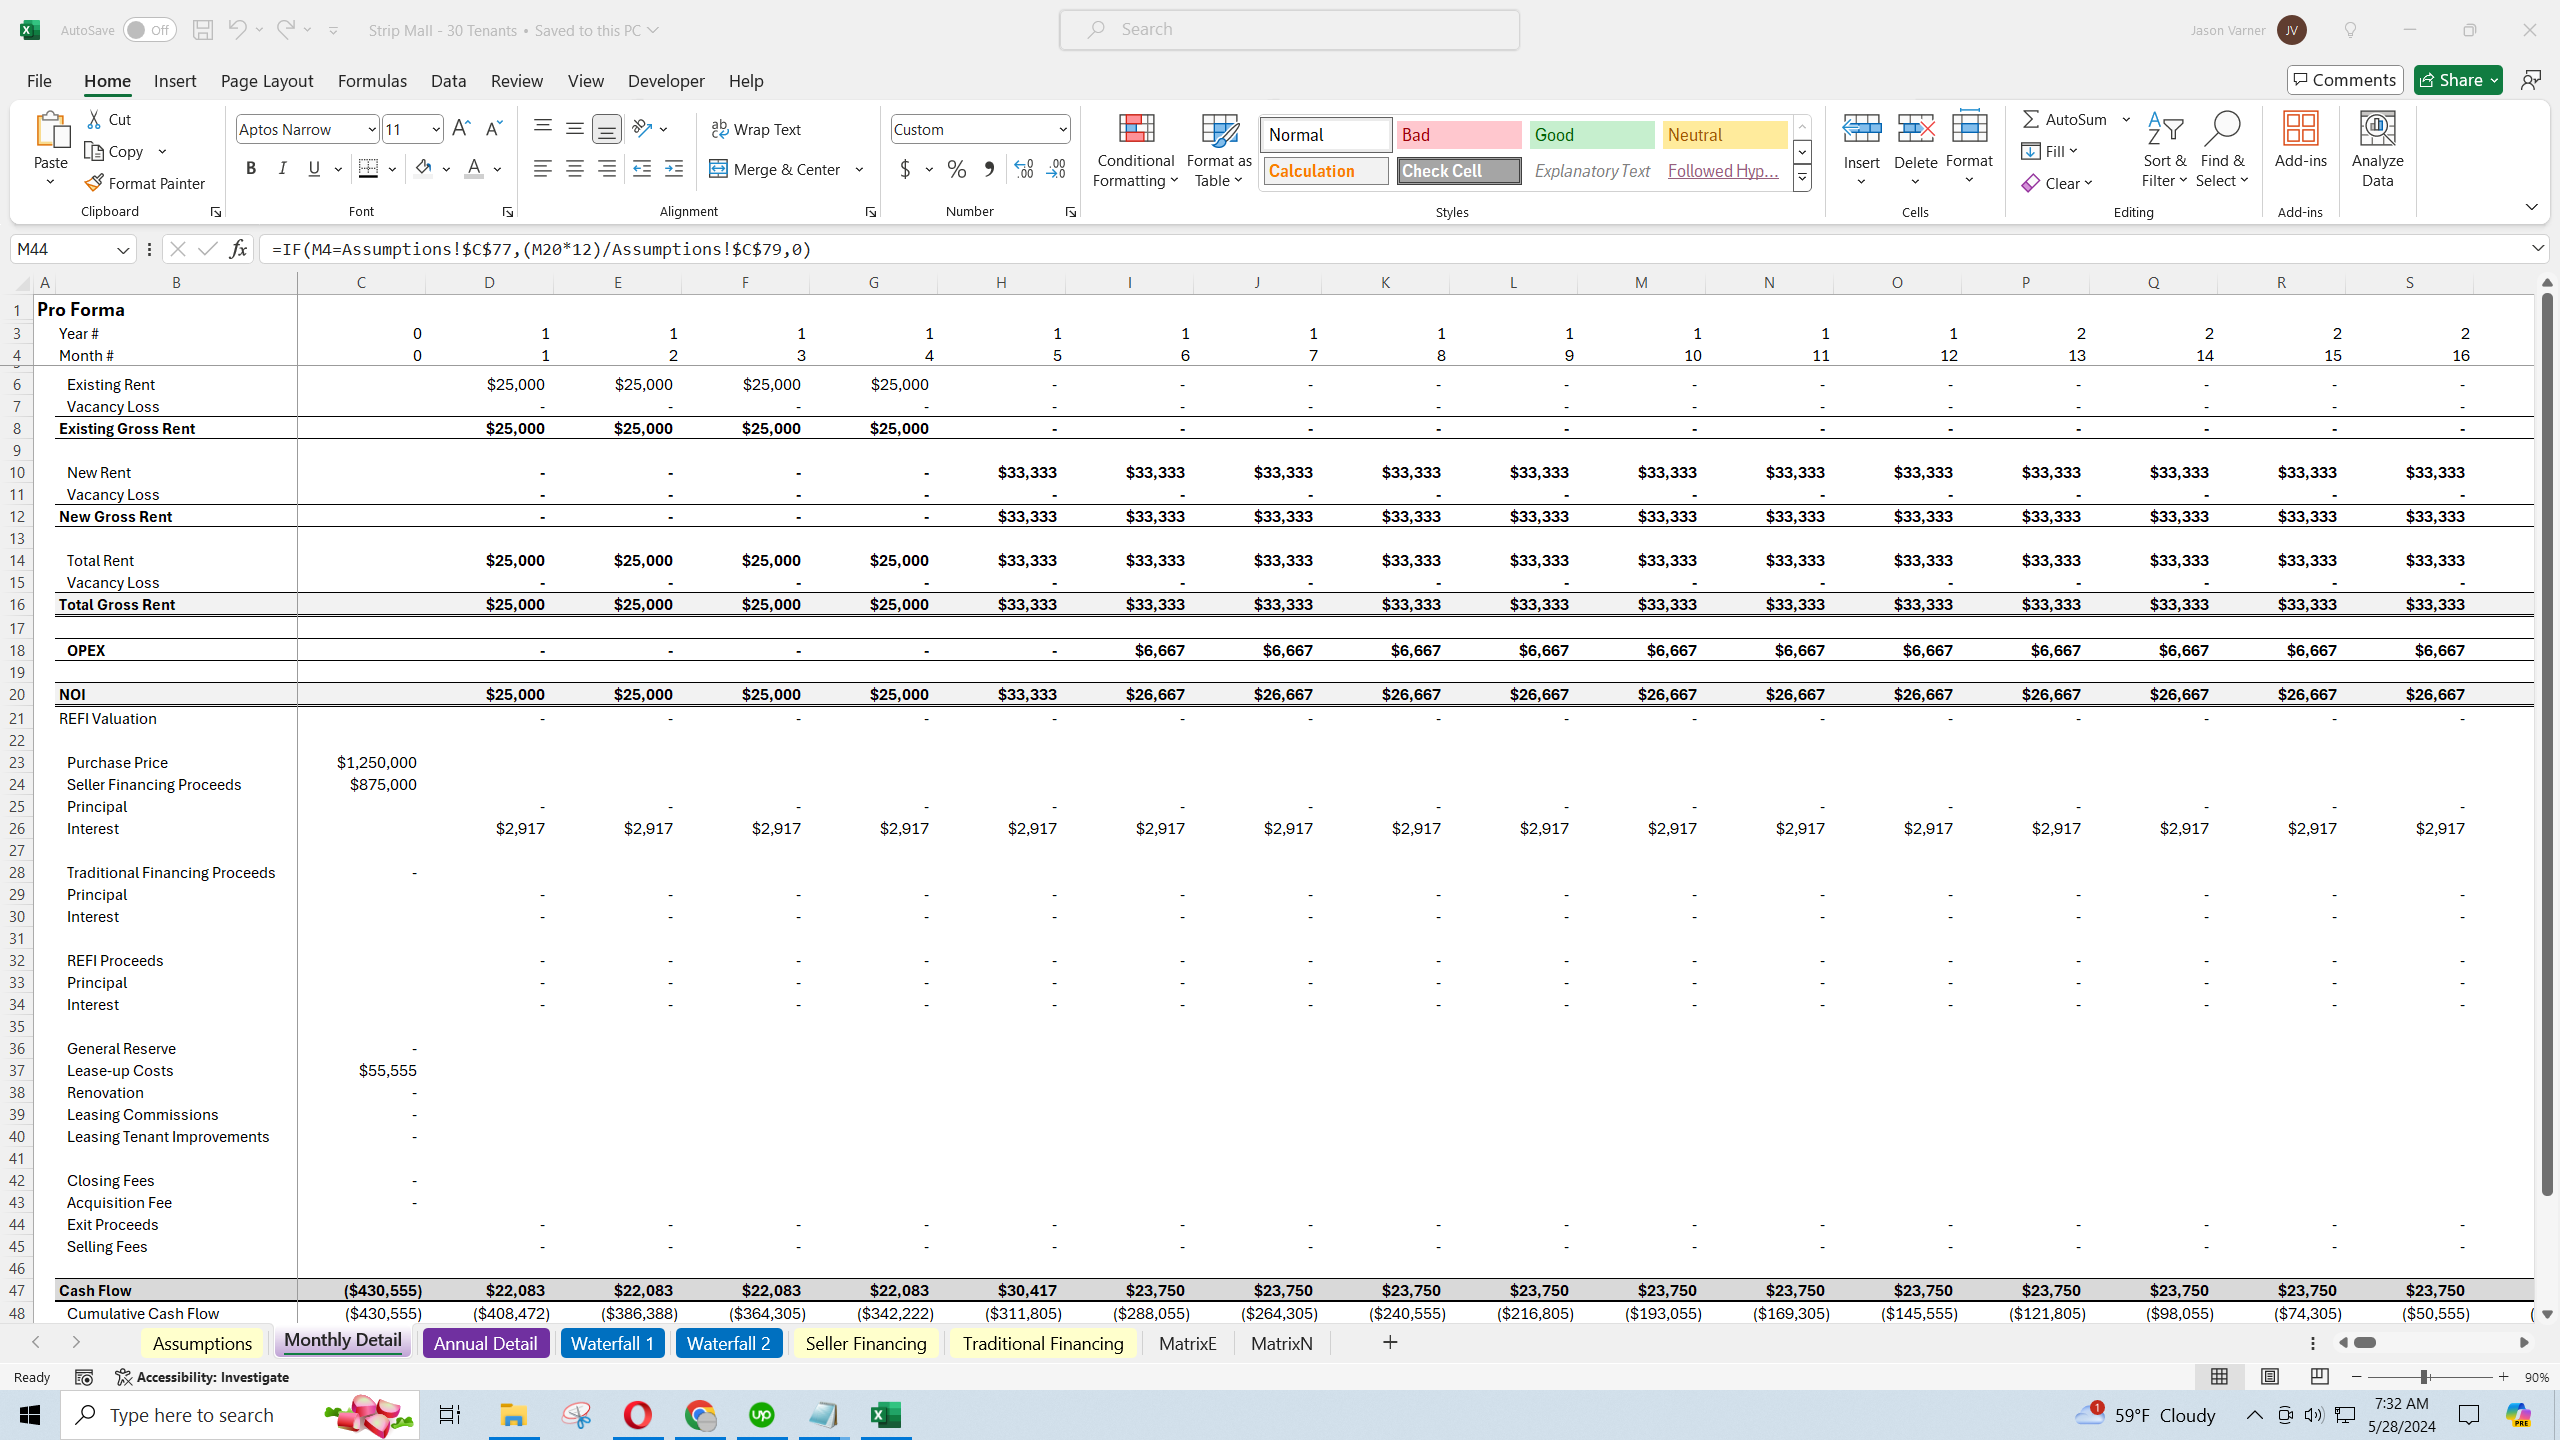
Task: Click the Sort & Filter icon
Action: 2165,129
